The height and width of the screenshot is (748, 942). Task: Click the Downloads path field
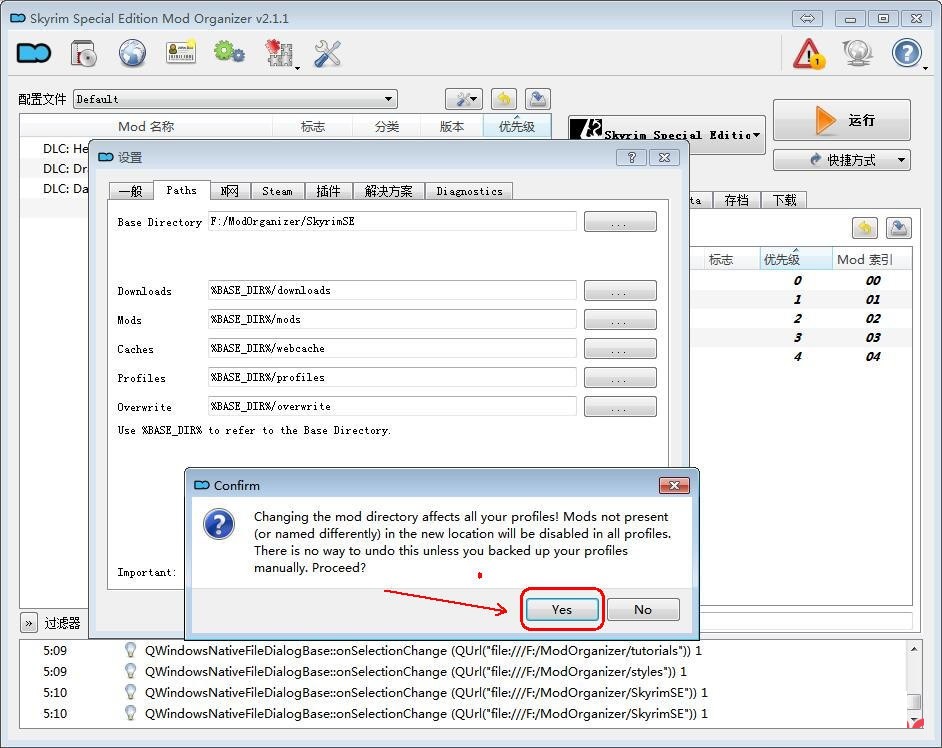[392, 290]
